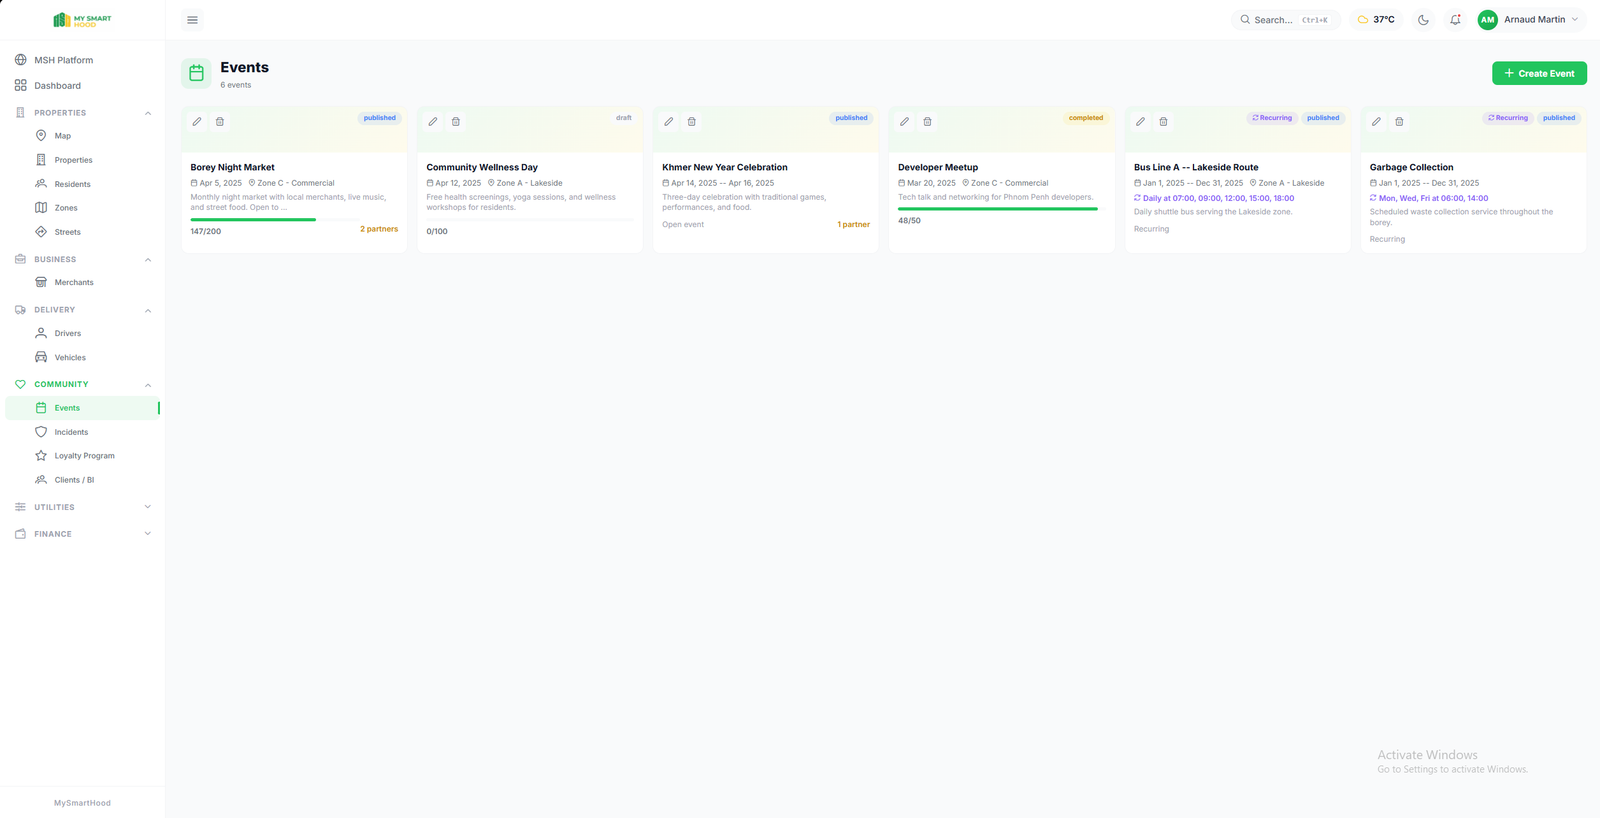Click the "147/200" attendance count
The image size is (1600, 818).
click(206, 231)
